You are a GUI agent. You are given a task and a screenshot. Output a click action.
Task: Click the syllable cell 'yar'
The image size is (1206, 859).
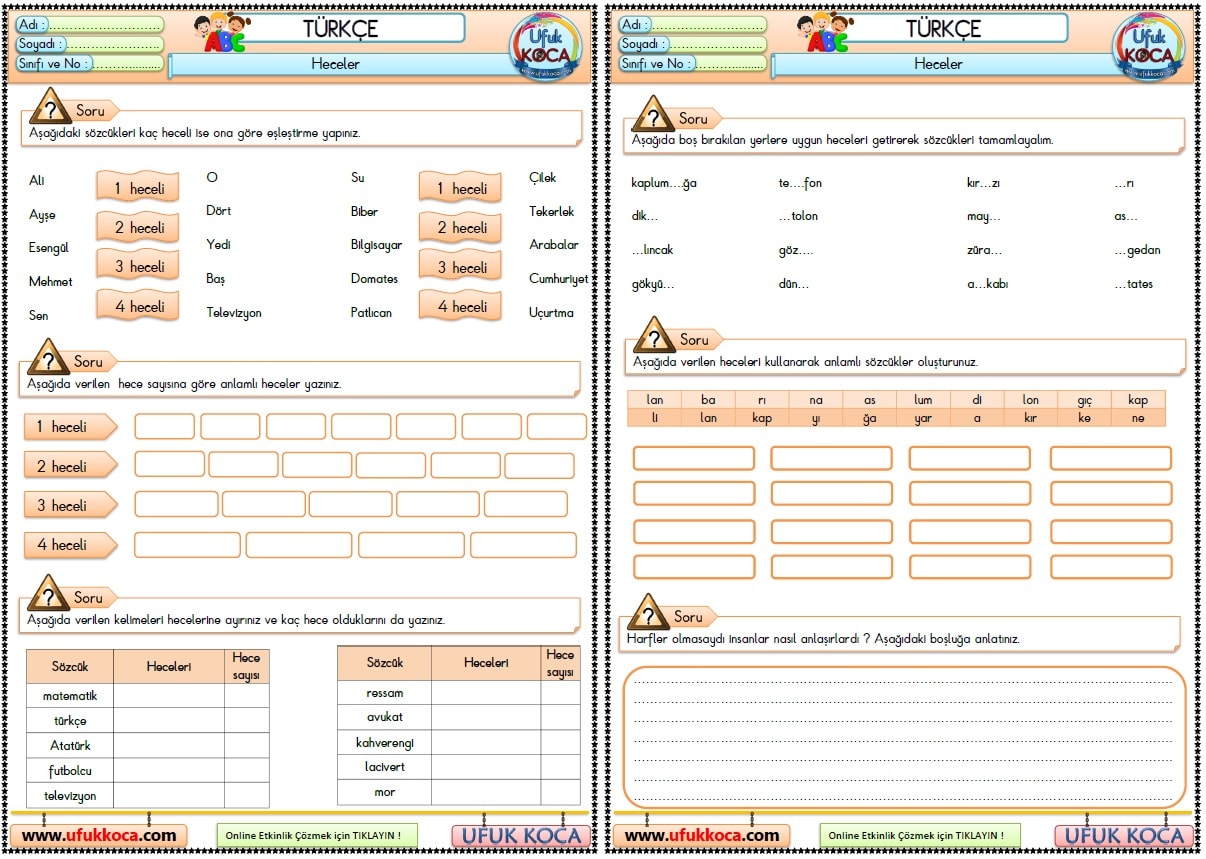(x=923, y=418)
